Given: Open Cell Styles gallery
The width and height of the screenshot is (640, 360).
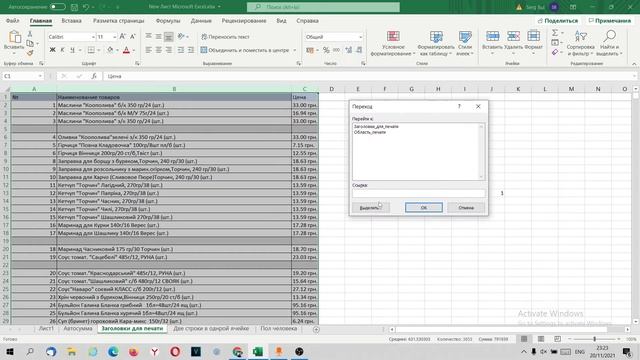Looking at the screenshot, I should (x=464, y=43).
